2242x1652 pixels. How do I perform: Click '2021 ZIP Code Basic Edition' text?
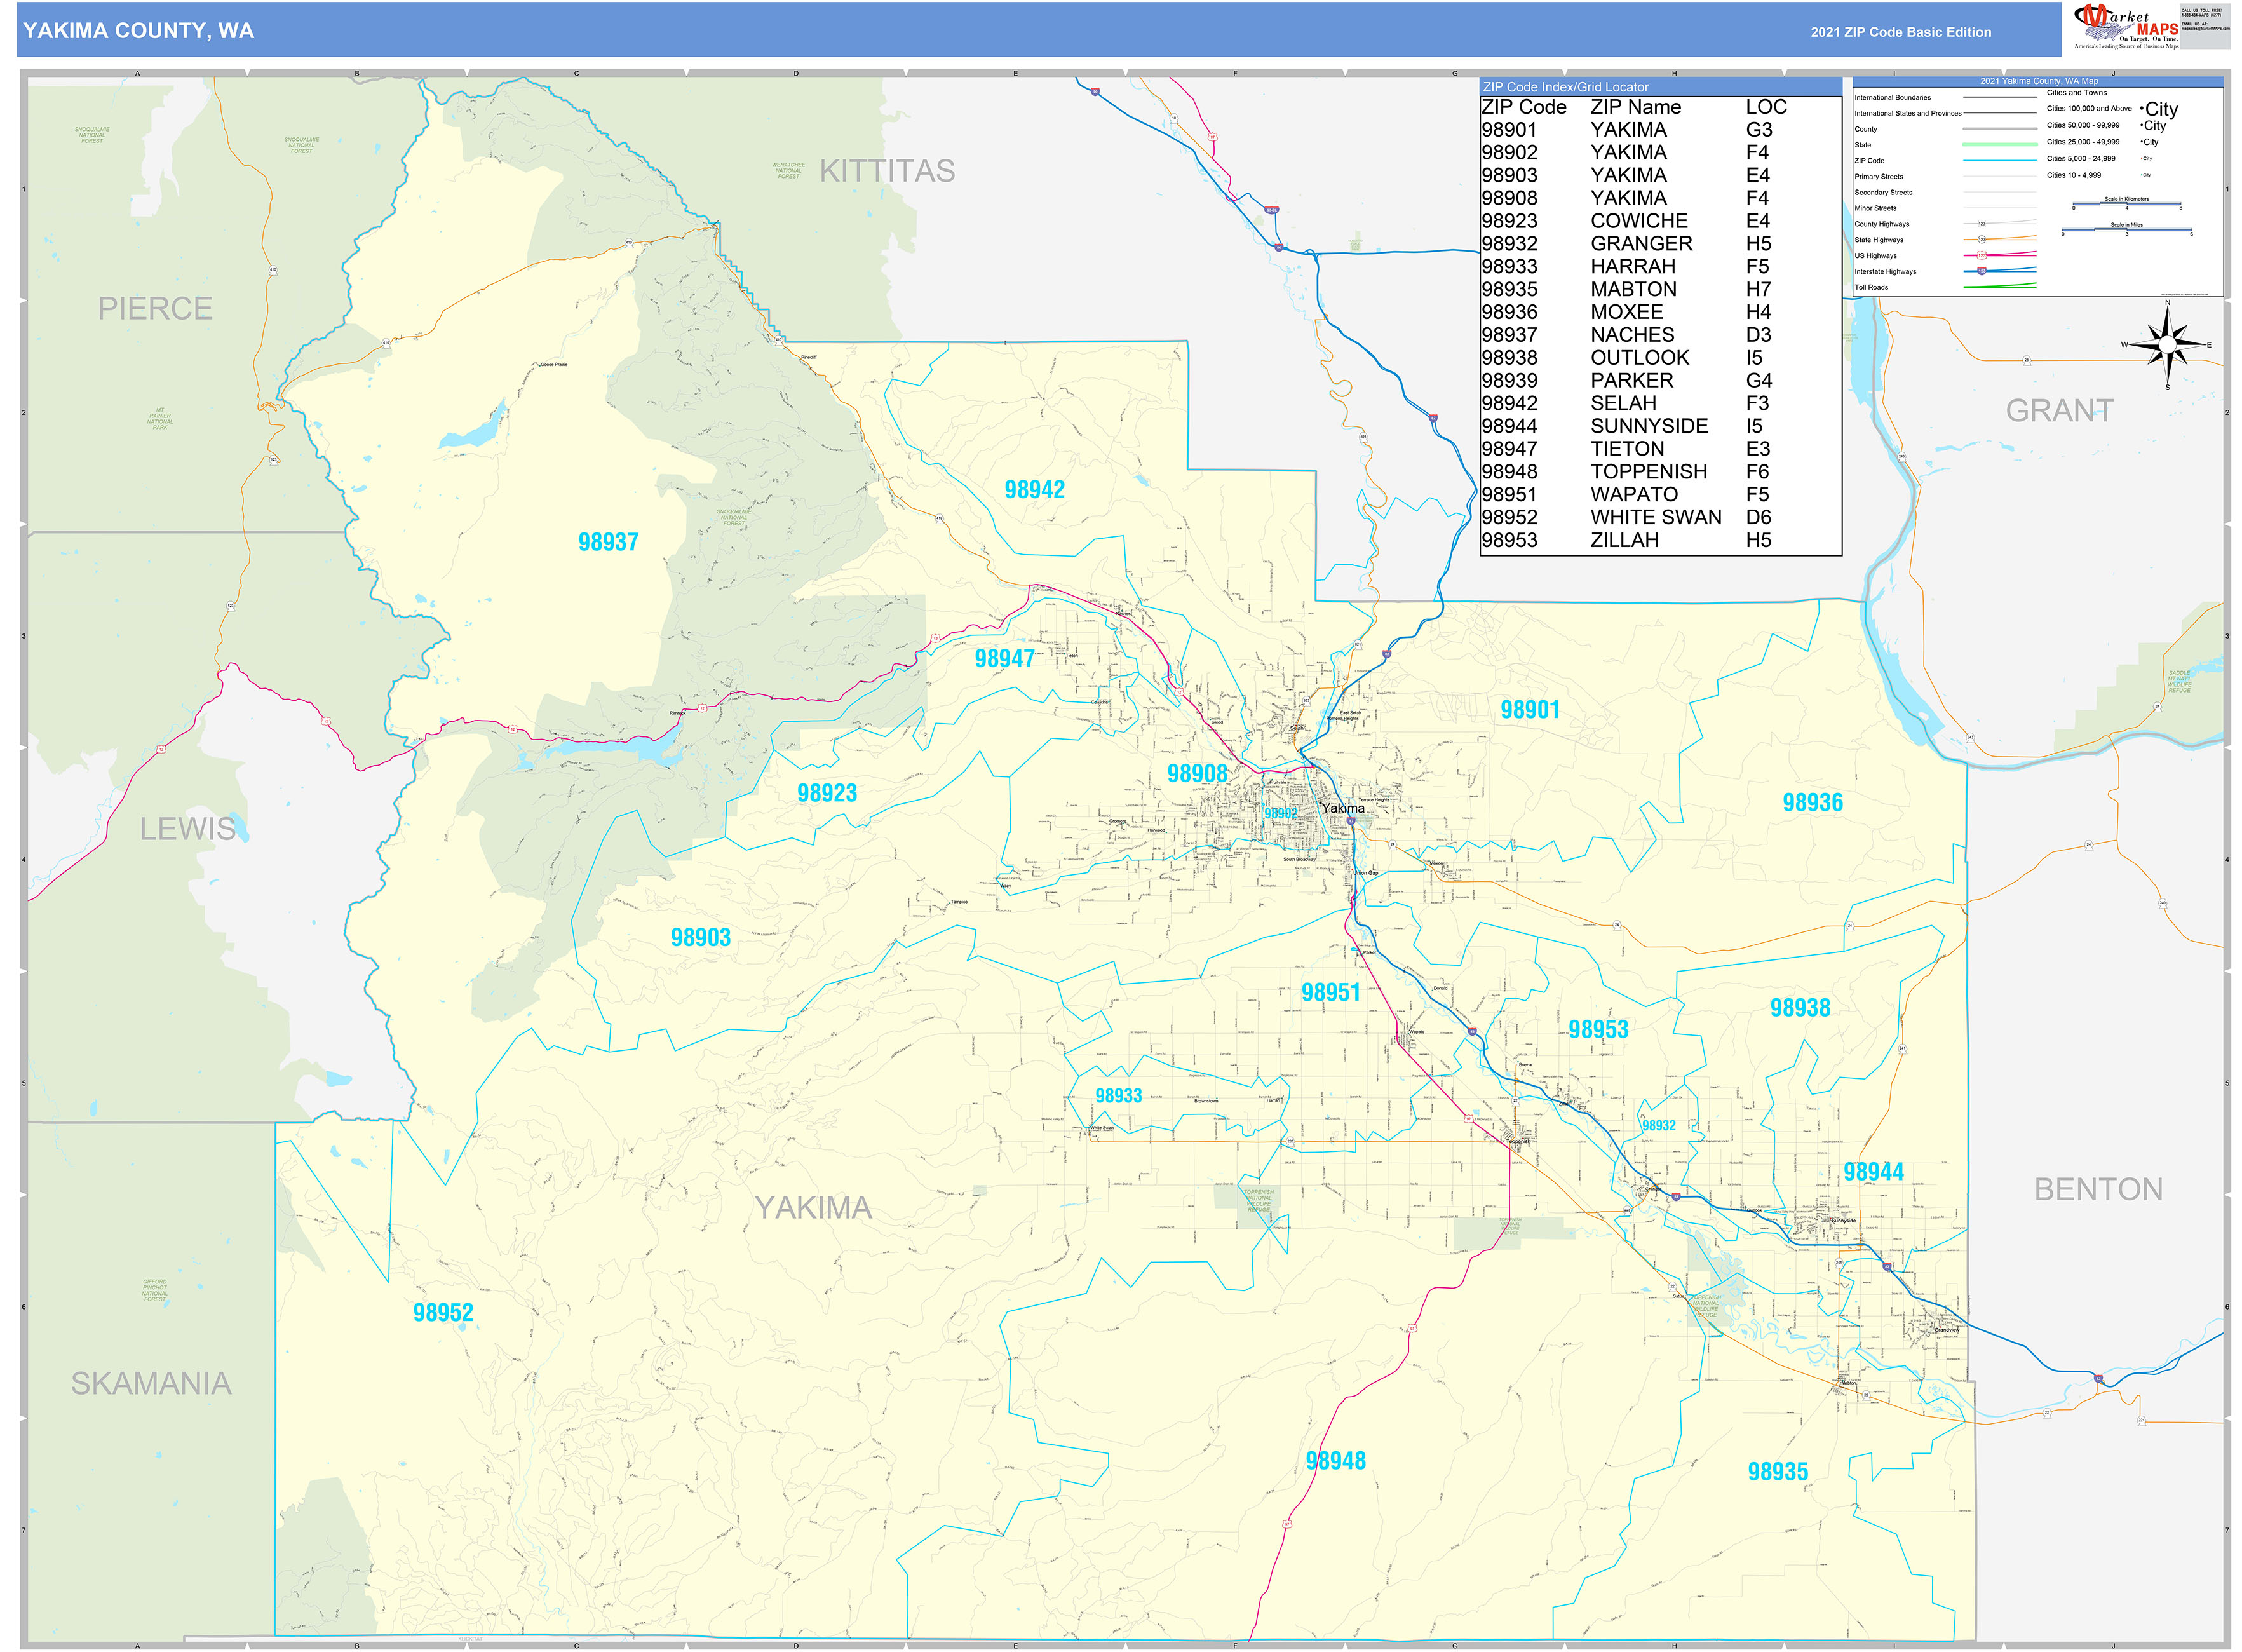[x=1900, y=32]
